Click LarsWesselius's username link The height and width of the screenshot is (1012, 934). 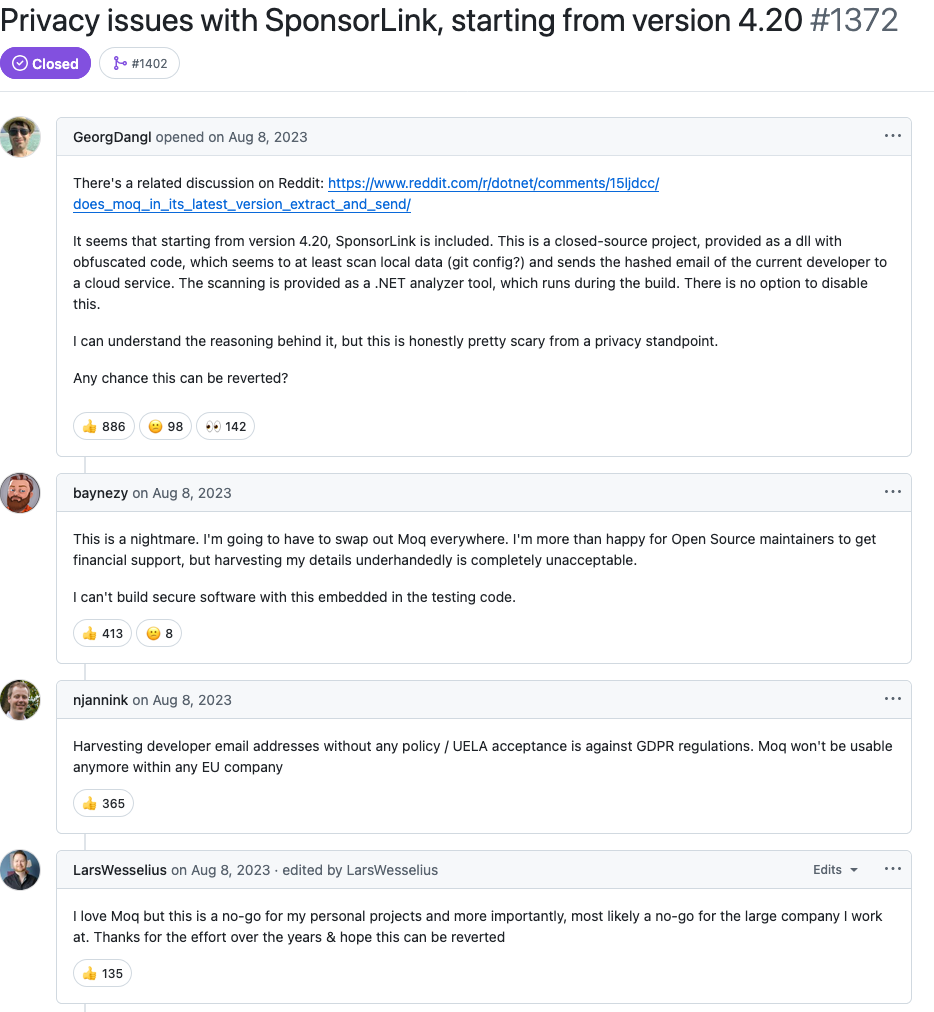pyautogui.click(x=119, y=870)
